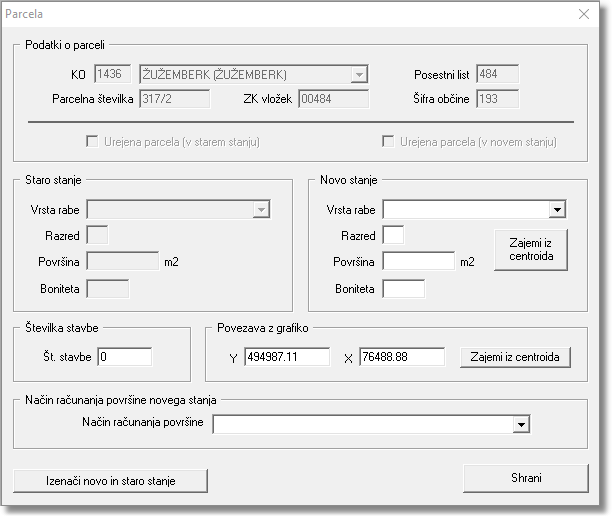612x518 pixels.
Task: Open Vrsta rabe dropdown in Staro stanje
Action: coord(261,210)
